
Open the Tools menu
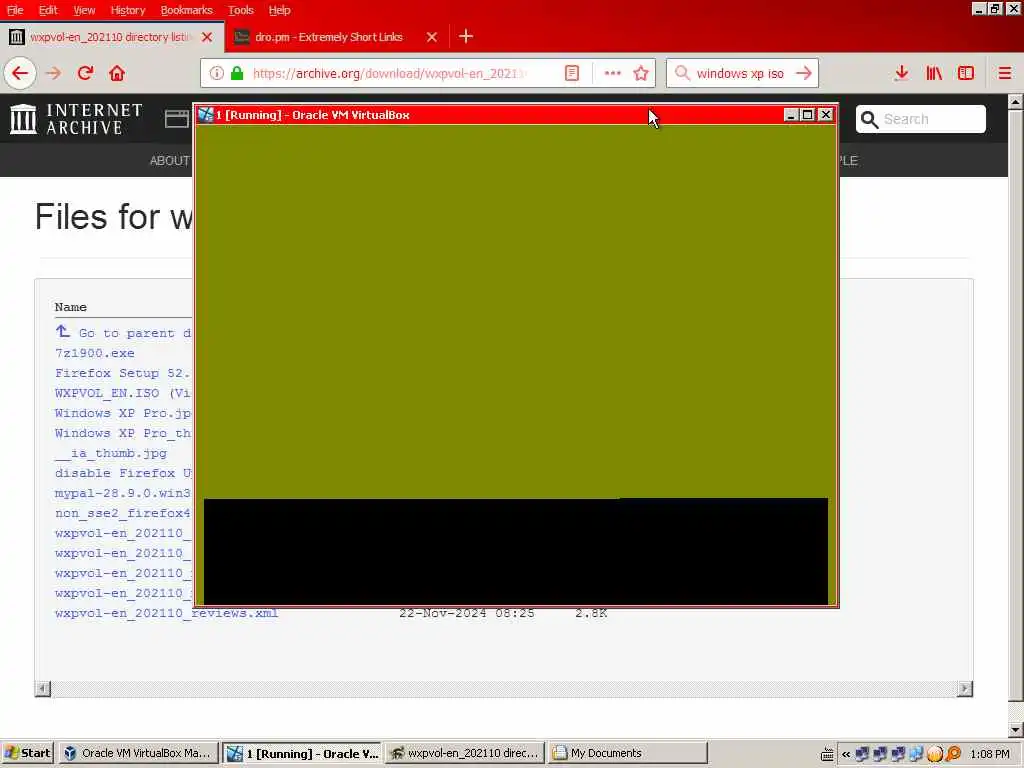[240, 10]
